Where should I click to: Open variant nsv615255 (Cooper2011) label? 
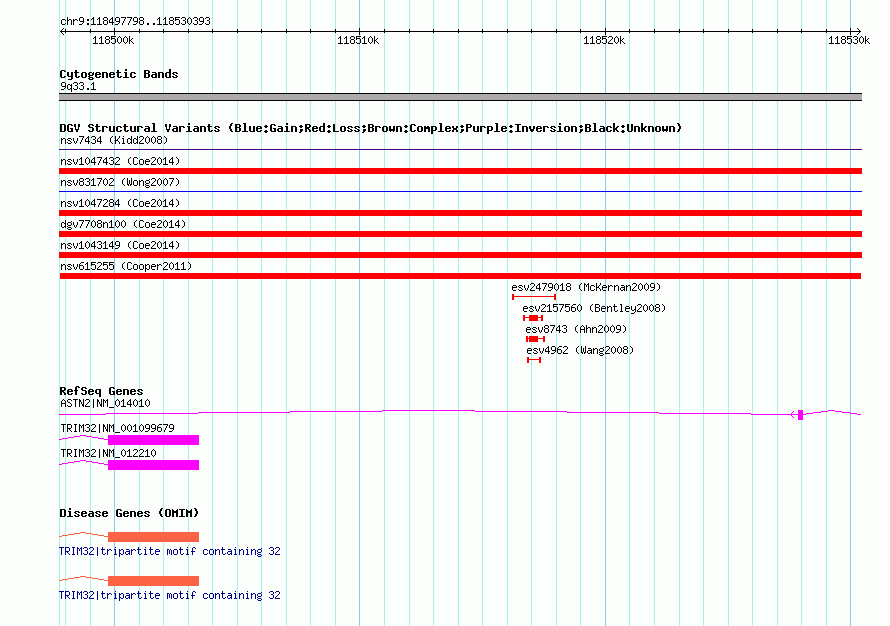pos(126,266)
